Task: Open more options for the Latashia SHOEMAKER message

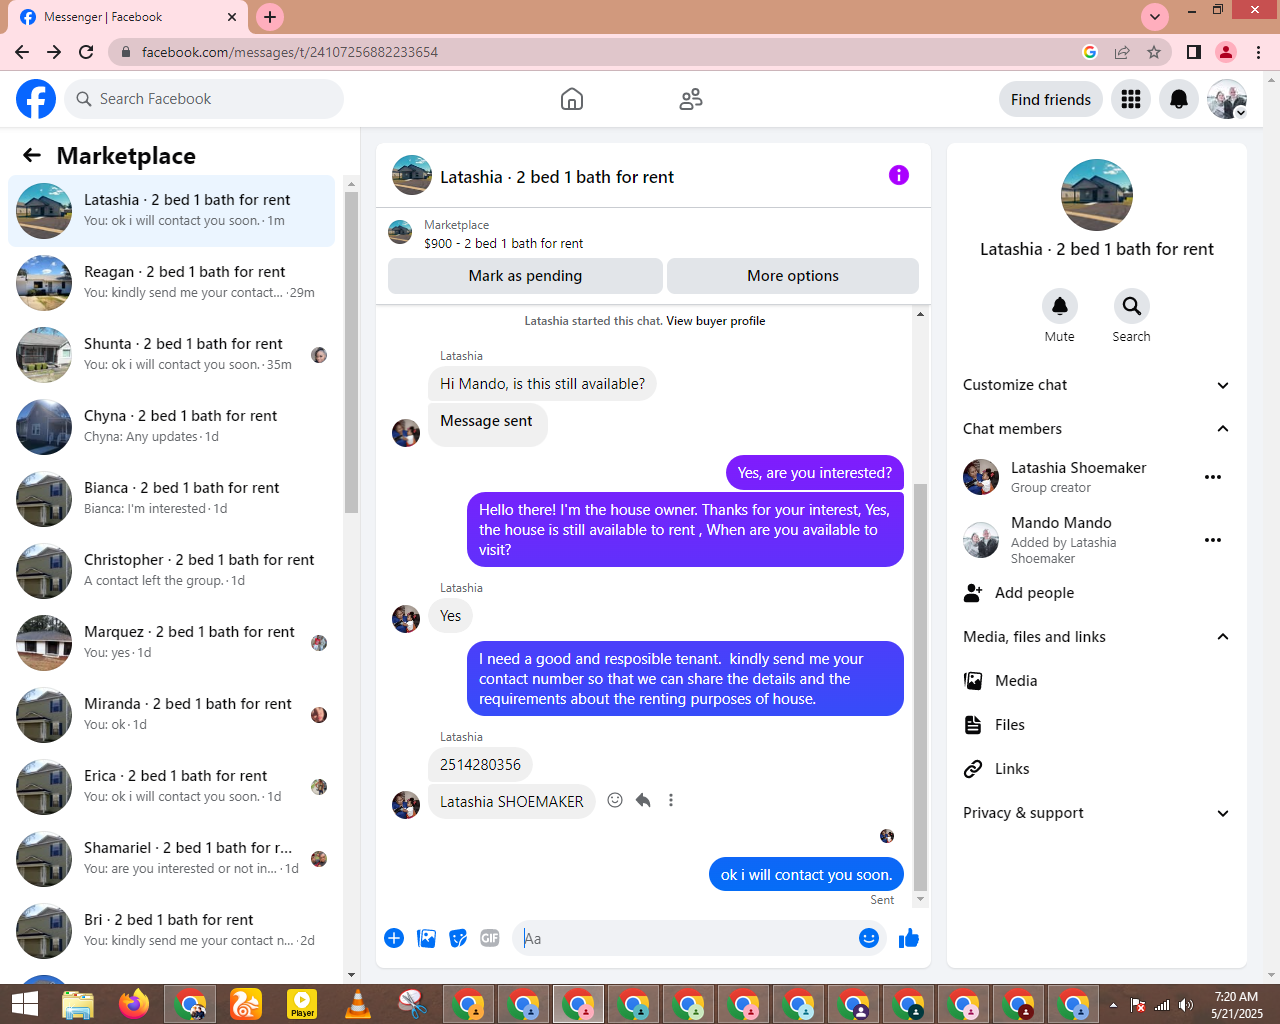Action: 671,800
